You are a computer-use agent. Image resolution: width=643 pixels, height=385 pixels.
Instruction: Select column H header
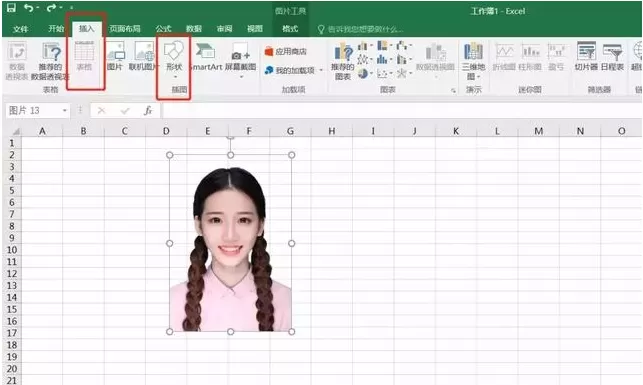click(x=332, y=131)
